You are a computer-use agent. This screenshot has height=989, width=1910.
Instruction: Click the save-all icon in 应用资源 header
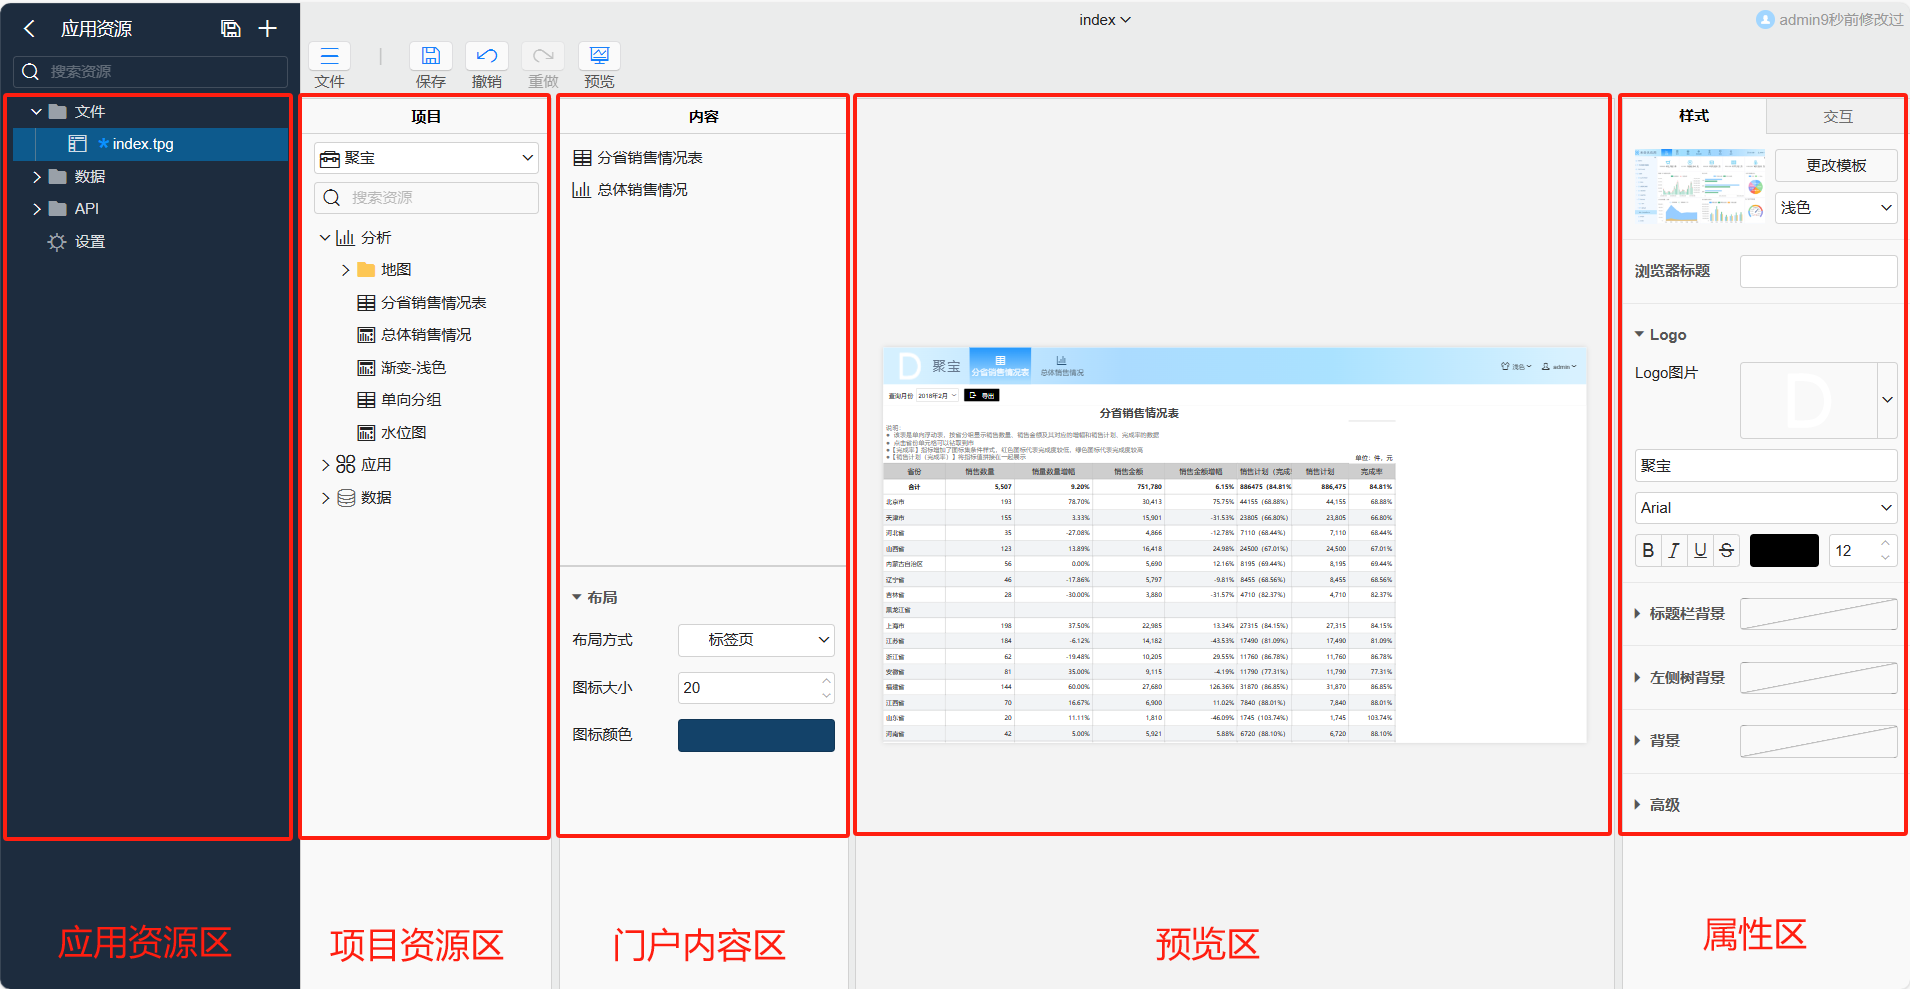230,29
